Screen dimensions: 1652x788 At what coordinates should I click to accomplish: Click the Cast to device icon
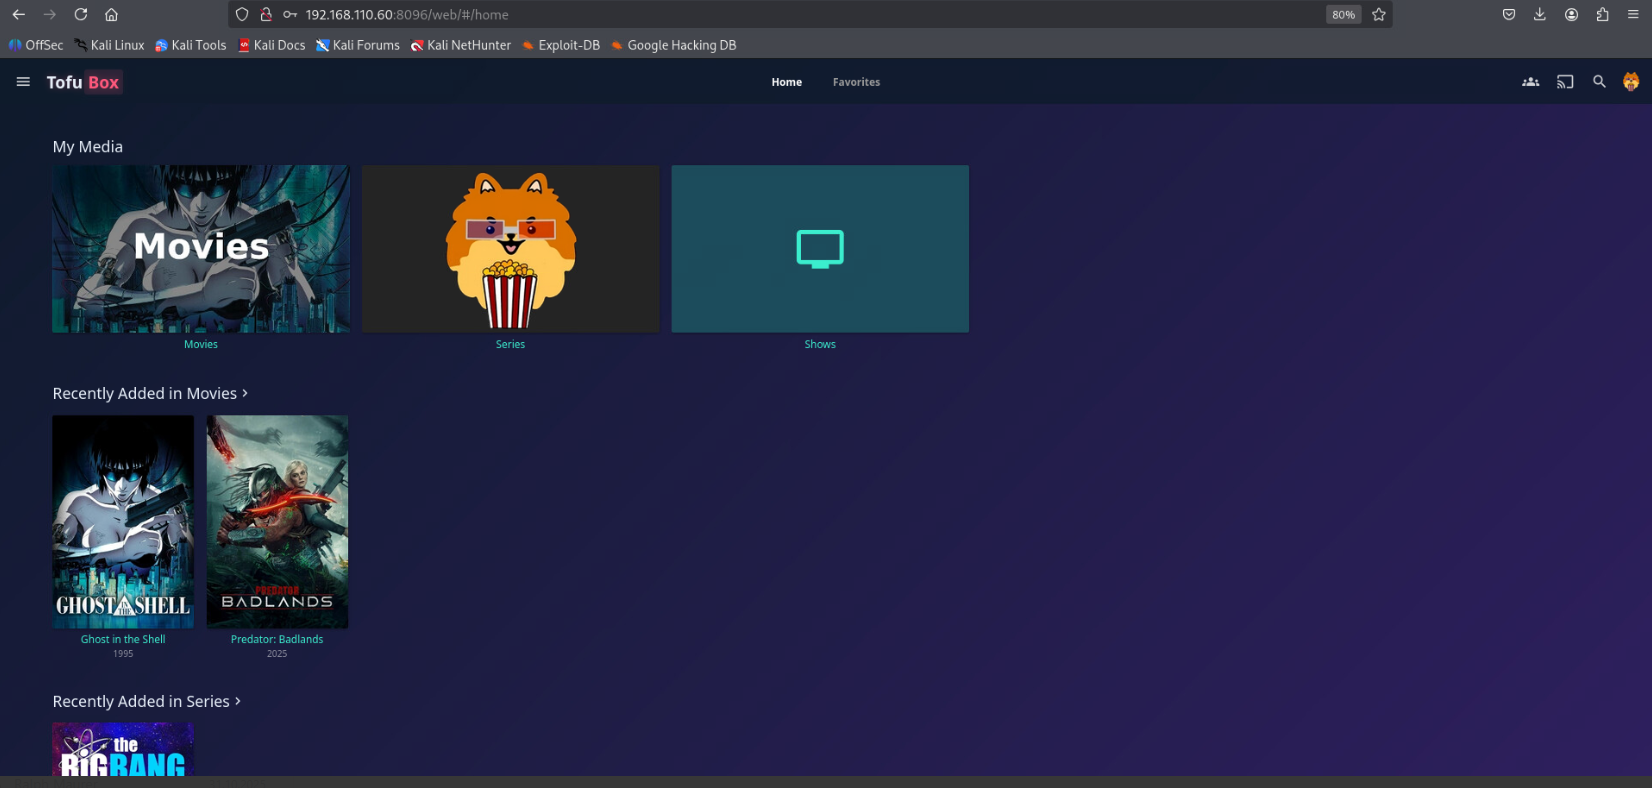pos(1565,82)
